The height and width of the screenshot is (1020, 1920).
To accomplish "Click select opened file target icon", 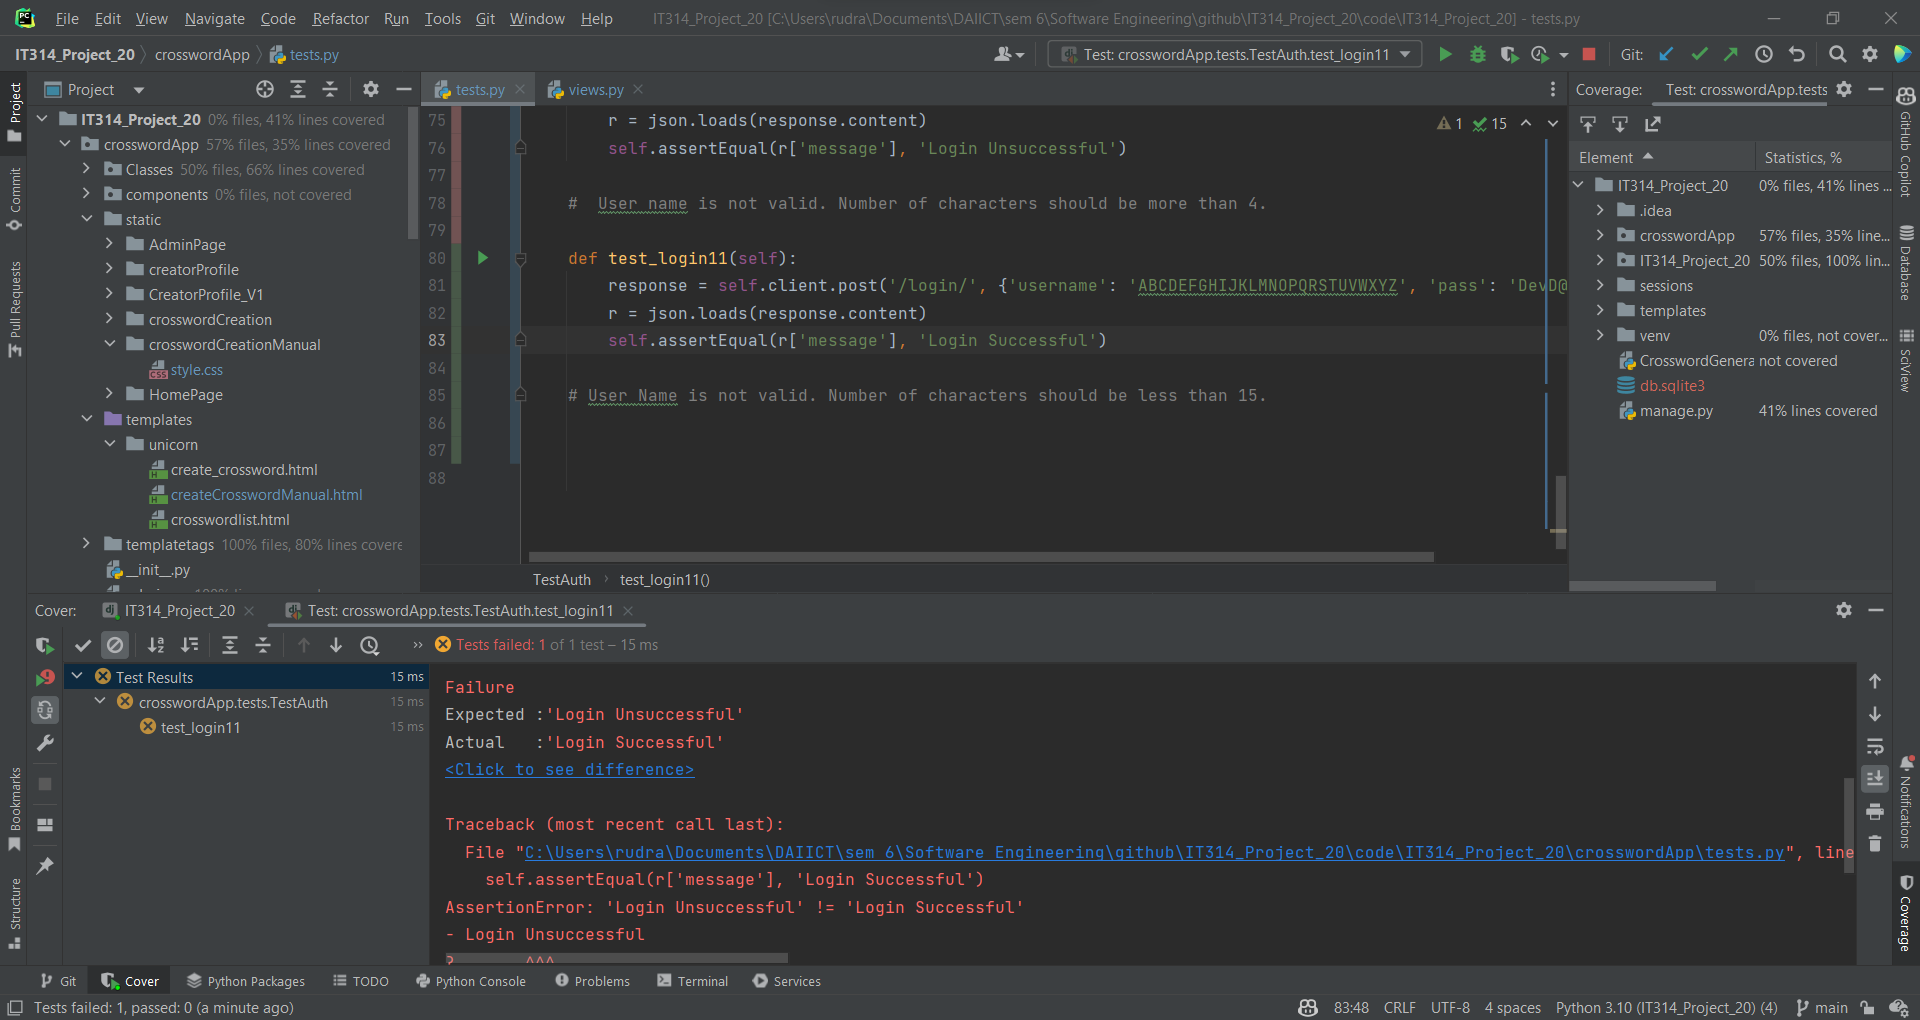I will (x=265, y=89).
